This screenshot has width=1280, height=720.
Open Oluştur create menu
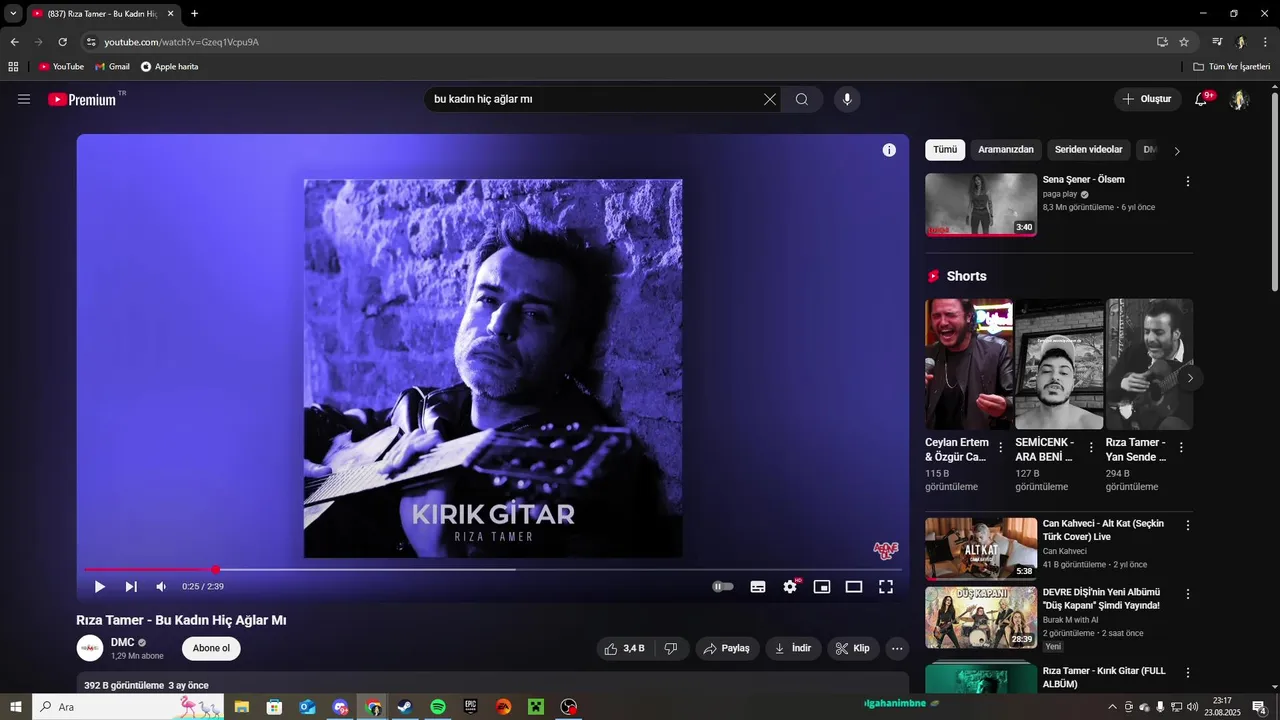[x=1147, y=99]
